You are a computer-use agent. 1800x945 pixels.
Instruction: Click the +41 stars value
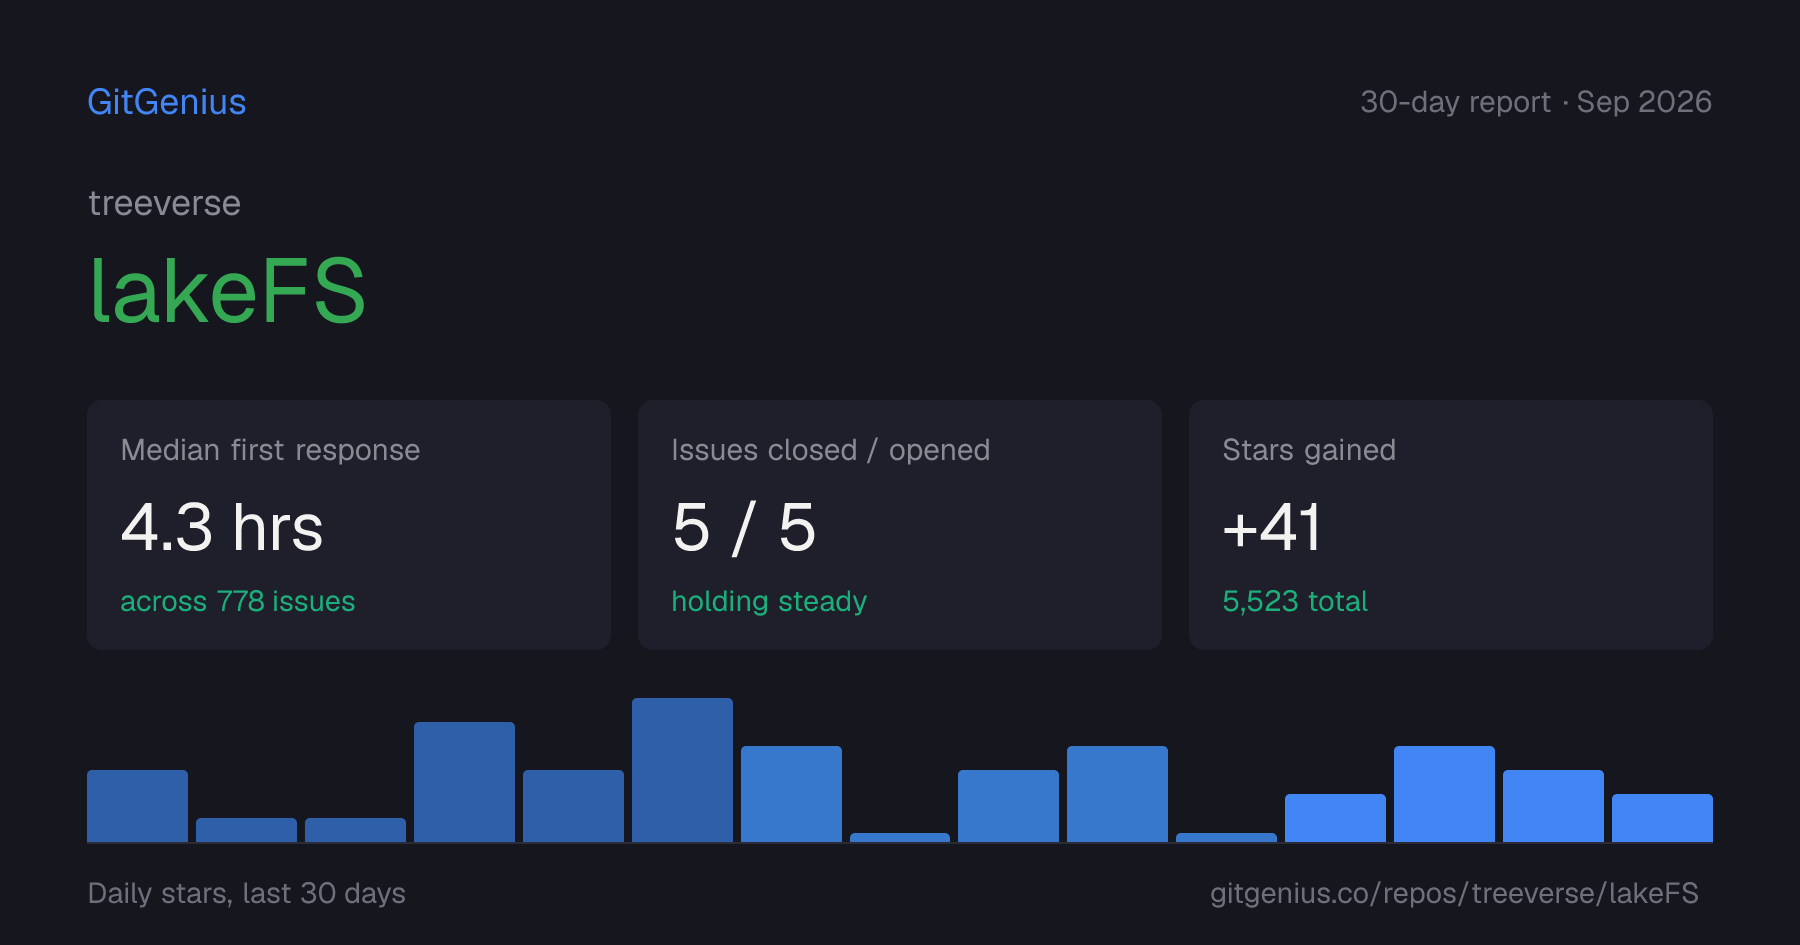(x=1272, y=527)
